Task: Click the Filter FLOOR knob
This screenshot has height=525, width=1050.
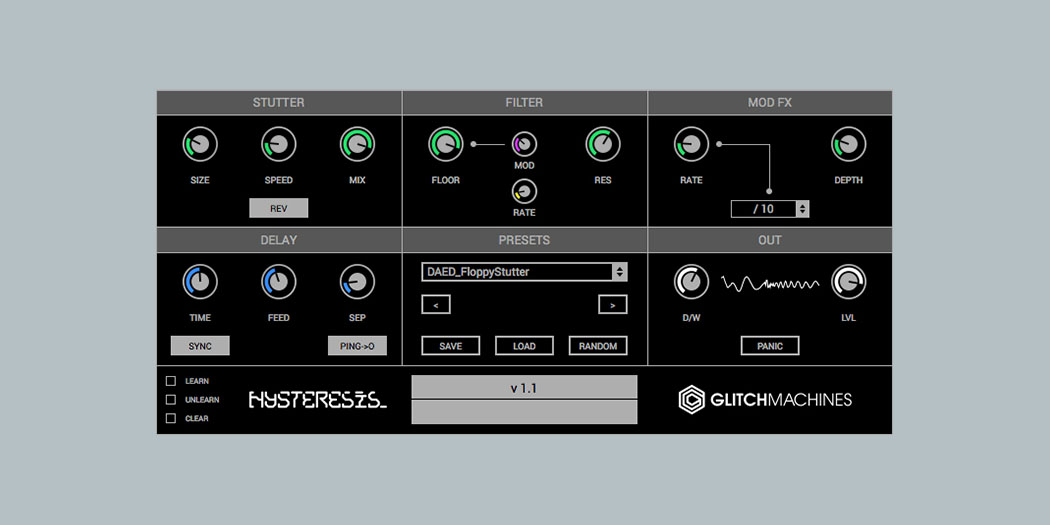Action: coord(446,145)
